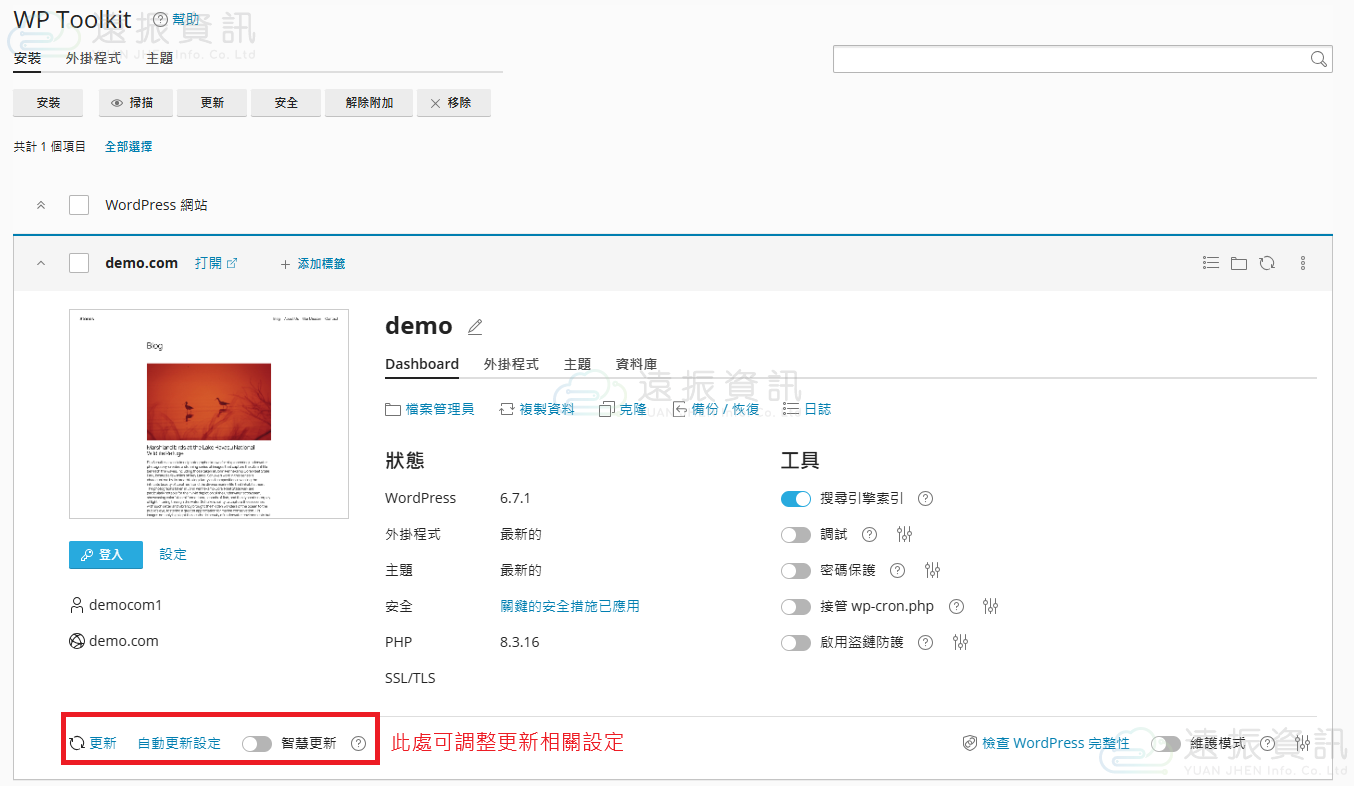The image size is (1354, 786).
Task: Switch to the 外掛程式 tab under demo
Action: pyautogui.click(x=511, y=364)
